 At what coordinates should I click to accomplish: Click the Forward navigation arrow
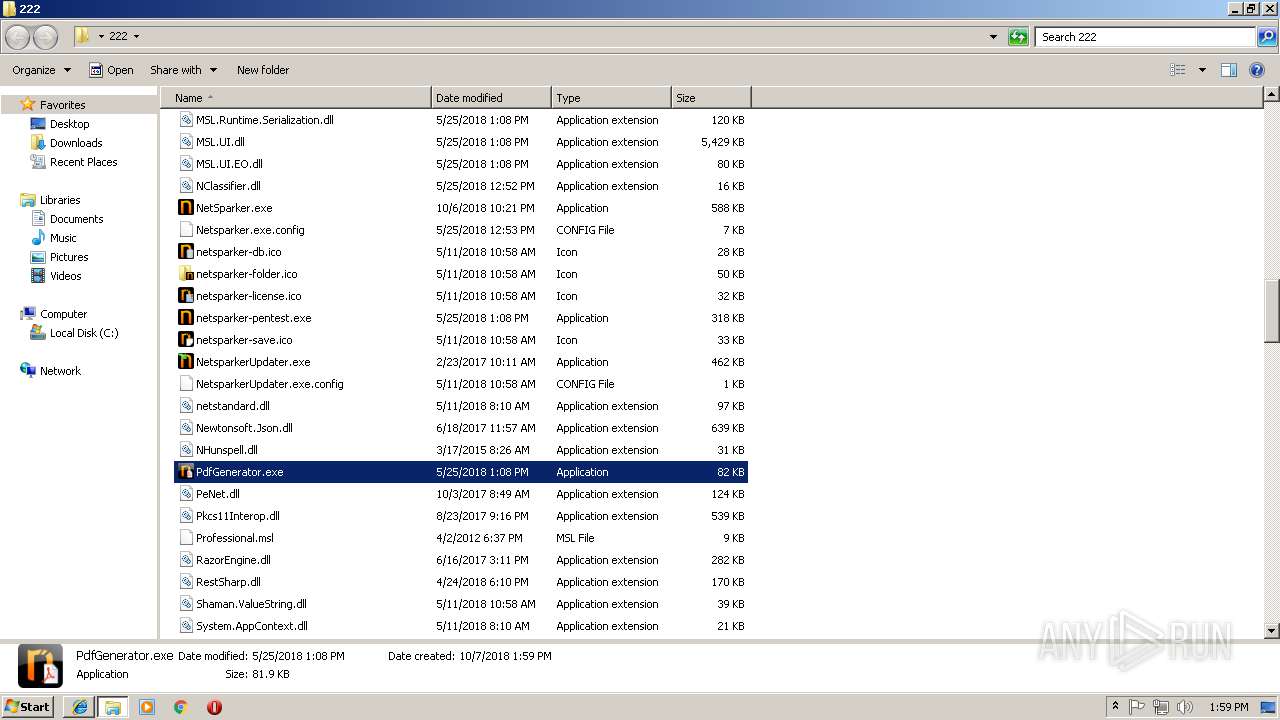click(x=46, y=37)
